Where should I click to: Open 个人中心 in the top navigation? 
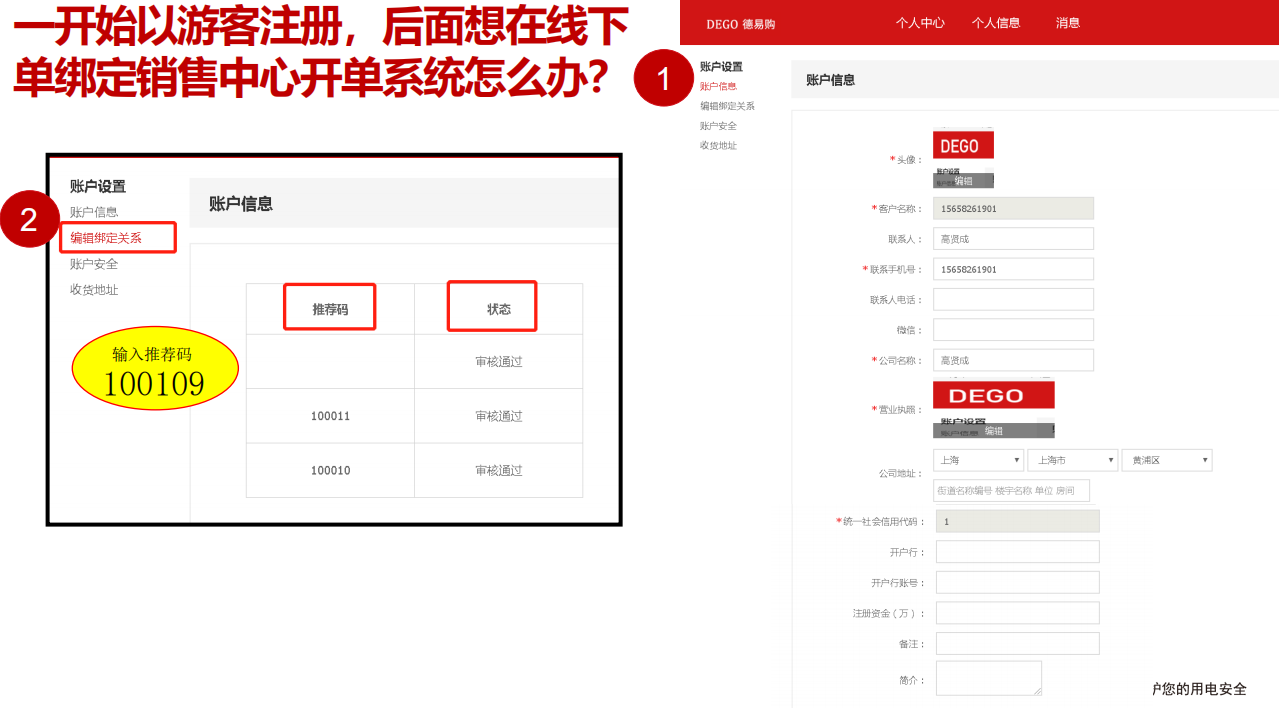920,23
